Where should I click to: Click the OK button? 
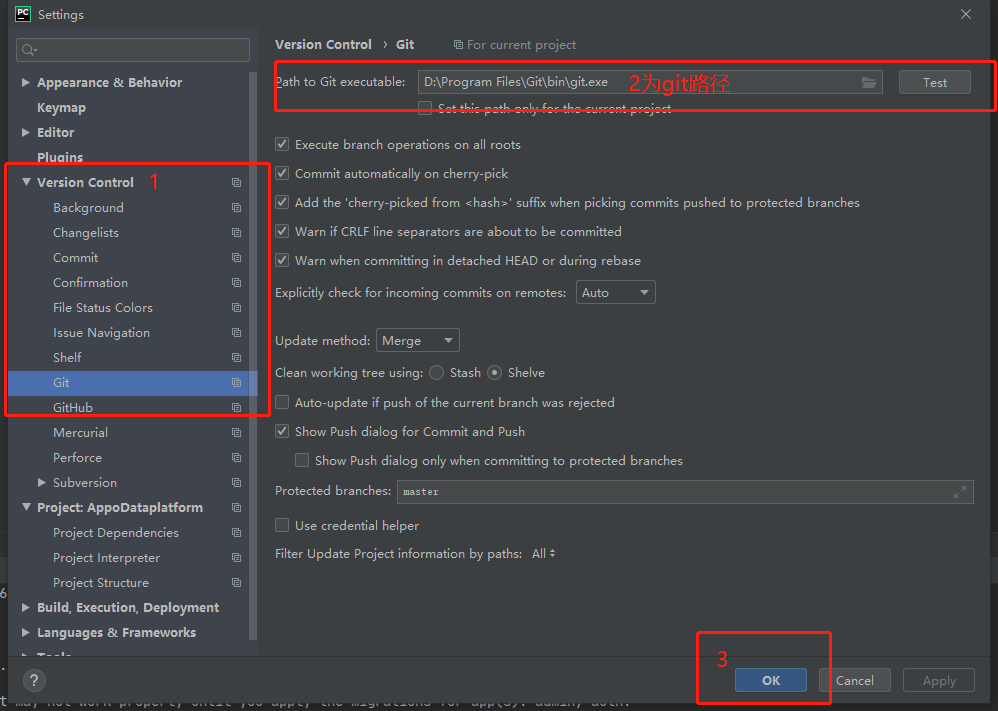771,680
